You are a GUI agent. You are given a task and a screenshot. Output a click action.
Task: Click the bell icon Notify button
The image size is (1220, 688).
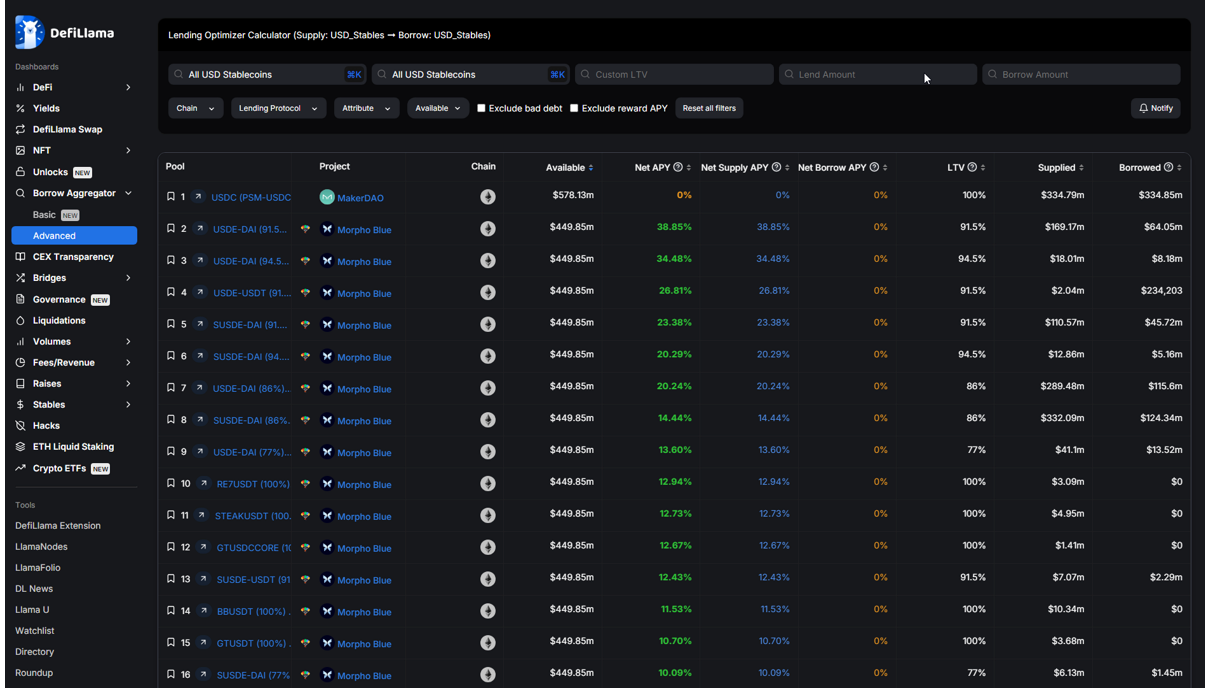tap(1155, 108)
